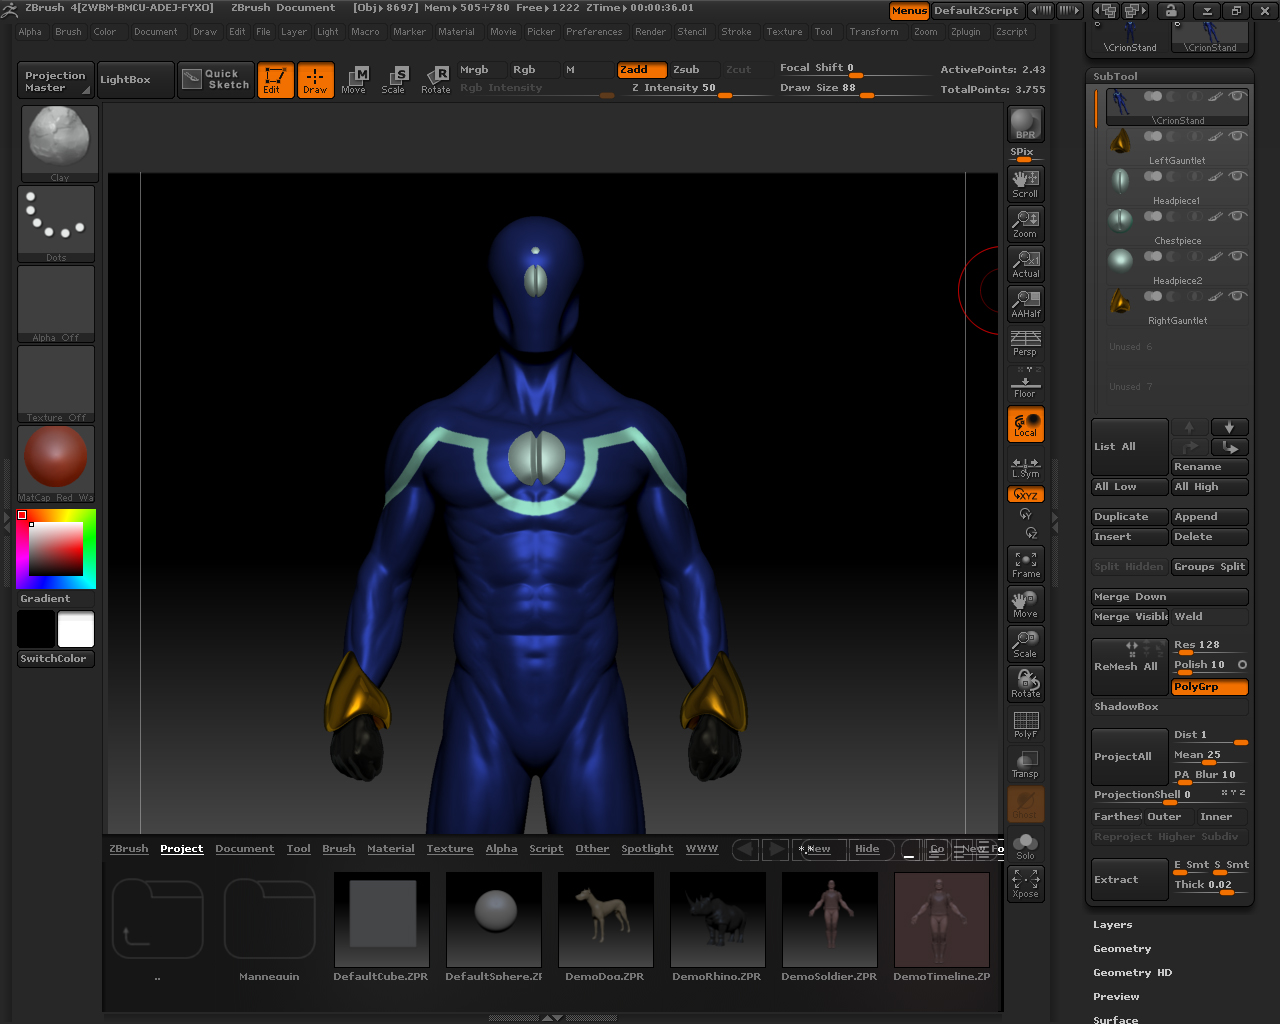
Task: Toggle the Persp perspective icon
Action: tap(1025, 343)
